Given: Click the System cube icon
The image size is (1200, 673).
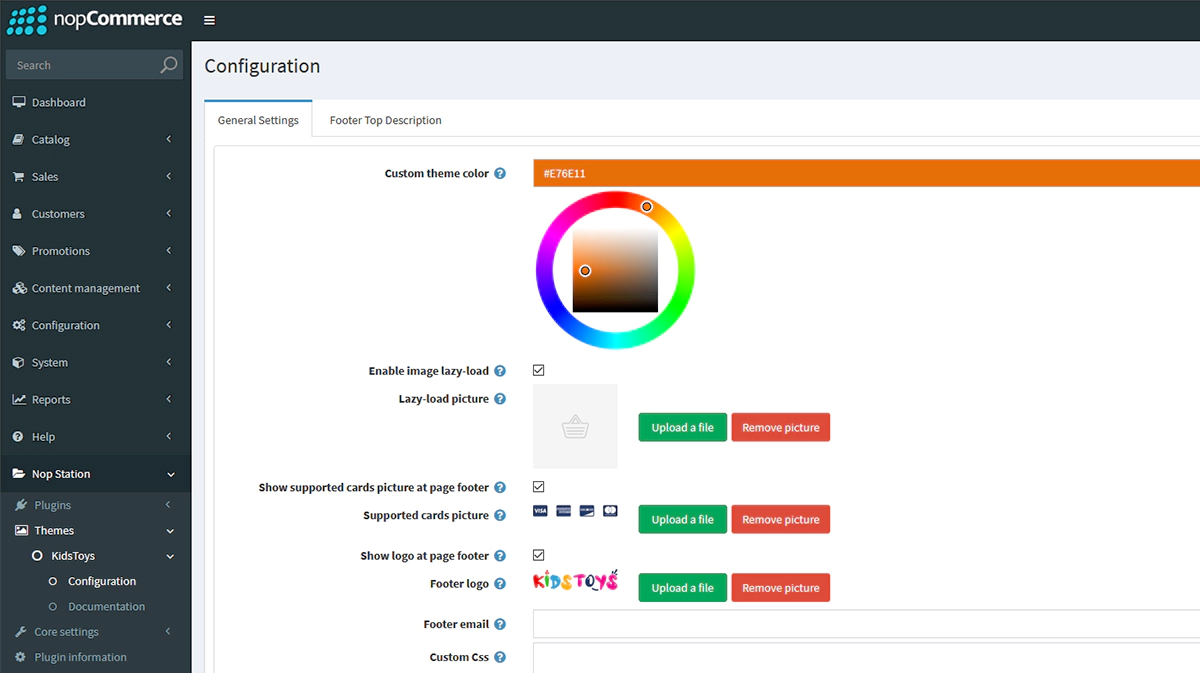Looking at the screenshot, I should (x=18, y=362).
